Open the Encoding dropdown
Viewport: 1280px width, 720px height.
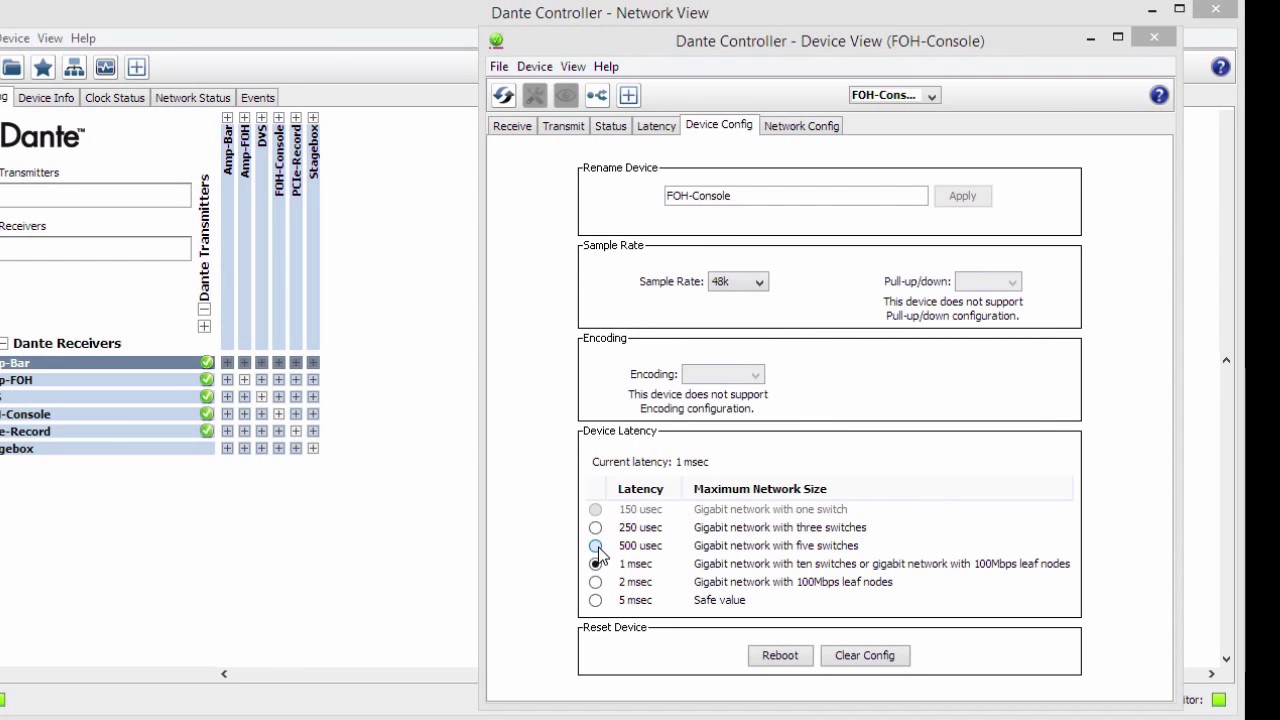click(723, 374)
